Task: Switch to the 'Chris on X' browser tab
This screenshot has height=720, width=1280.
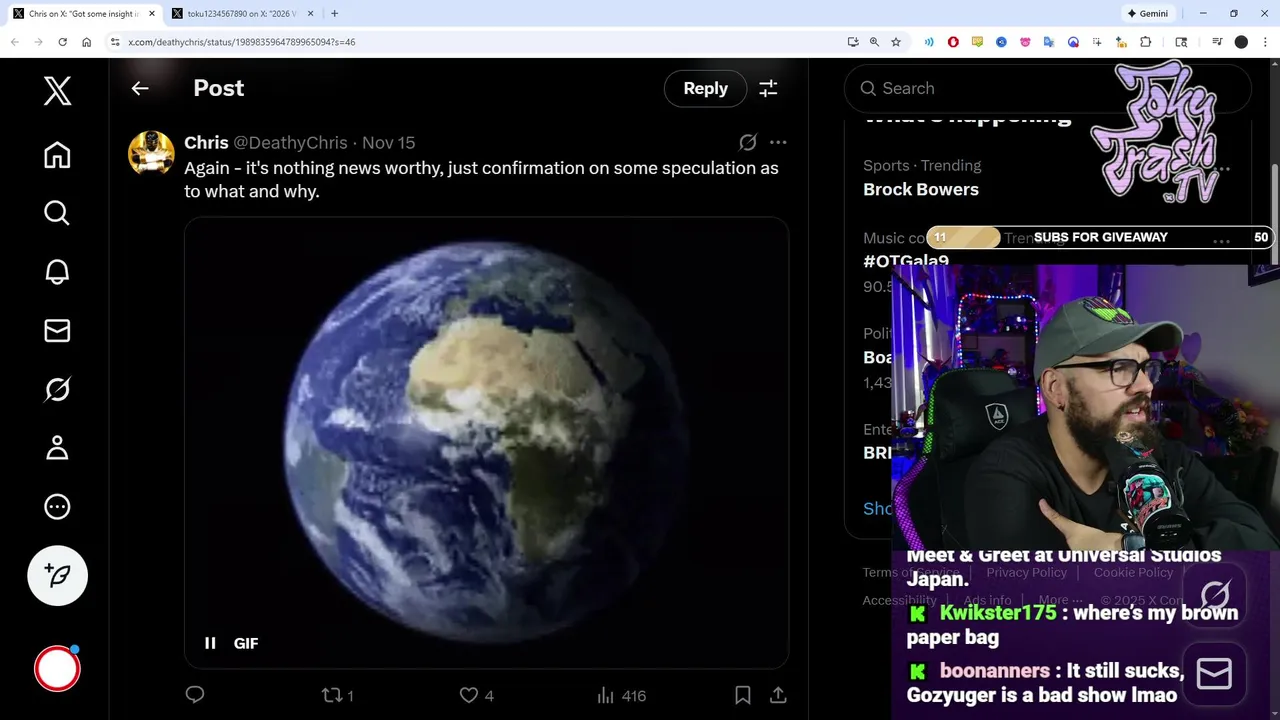Action: [x=83, y=13]
